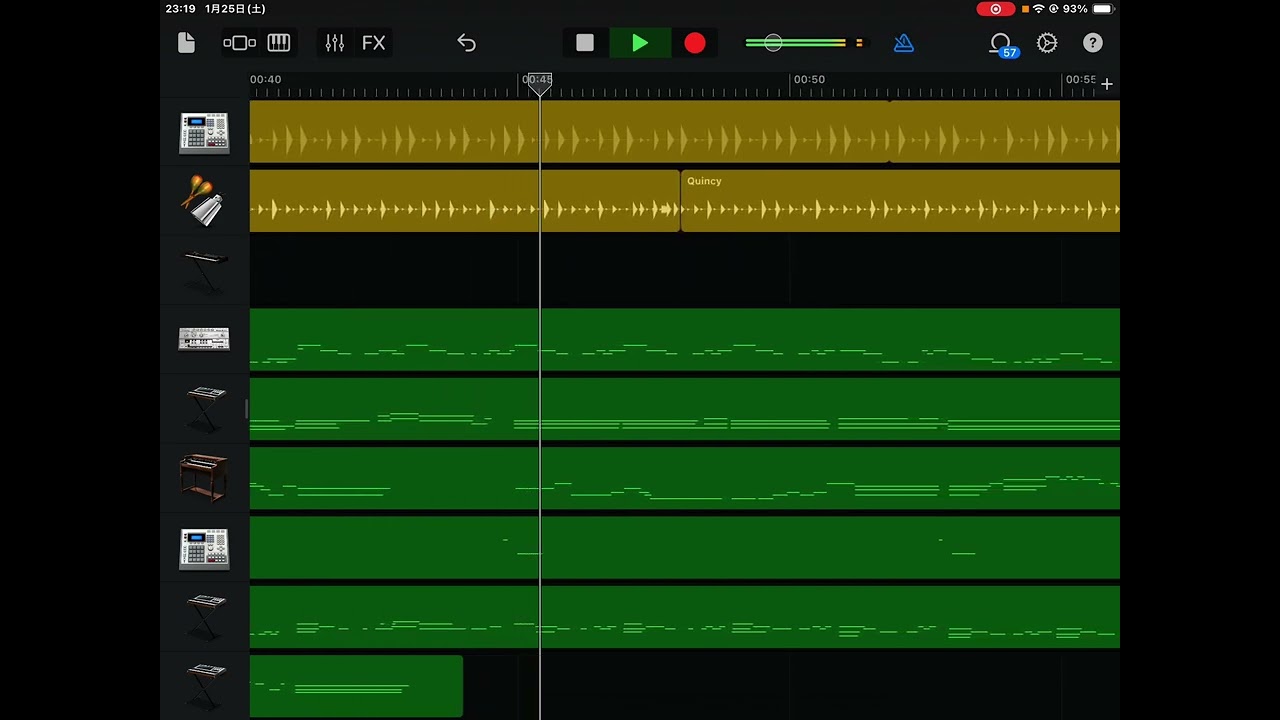Image resolution: width=1280 pixels, height=720 pixels.
Task: Select the shaker percussion track icon
Action: [204, 201]
